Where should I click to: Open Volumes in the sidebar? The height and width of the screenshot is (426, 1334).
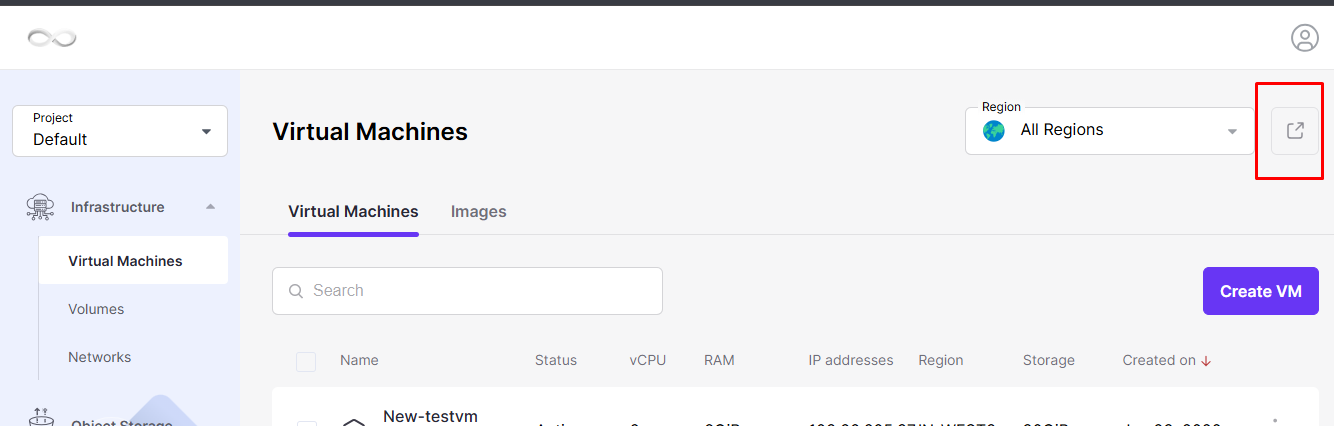click(96, 309)
